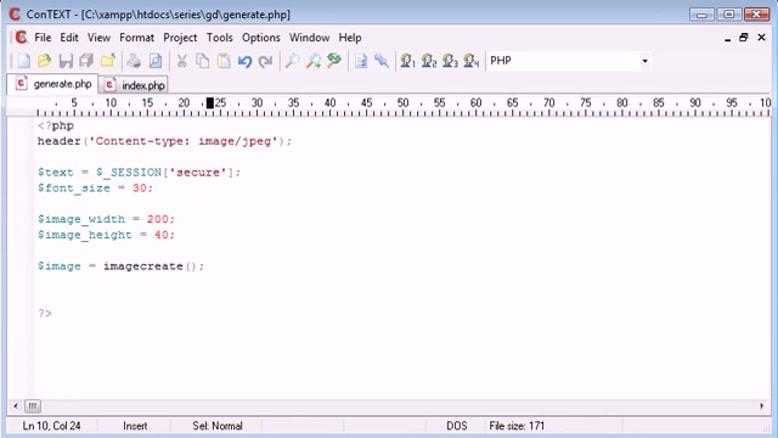Click the header('Content-type: image/jpeg') line

pos(165,141)
